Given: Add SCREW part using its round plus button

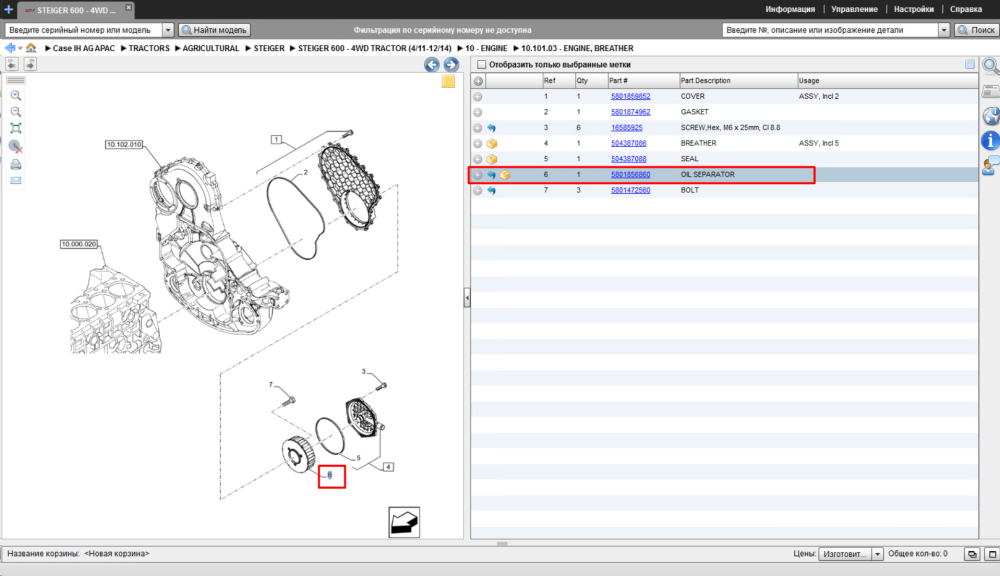Looking at the screenshot, I should pos(478,128).
